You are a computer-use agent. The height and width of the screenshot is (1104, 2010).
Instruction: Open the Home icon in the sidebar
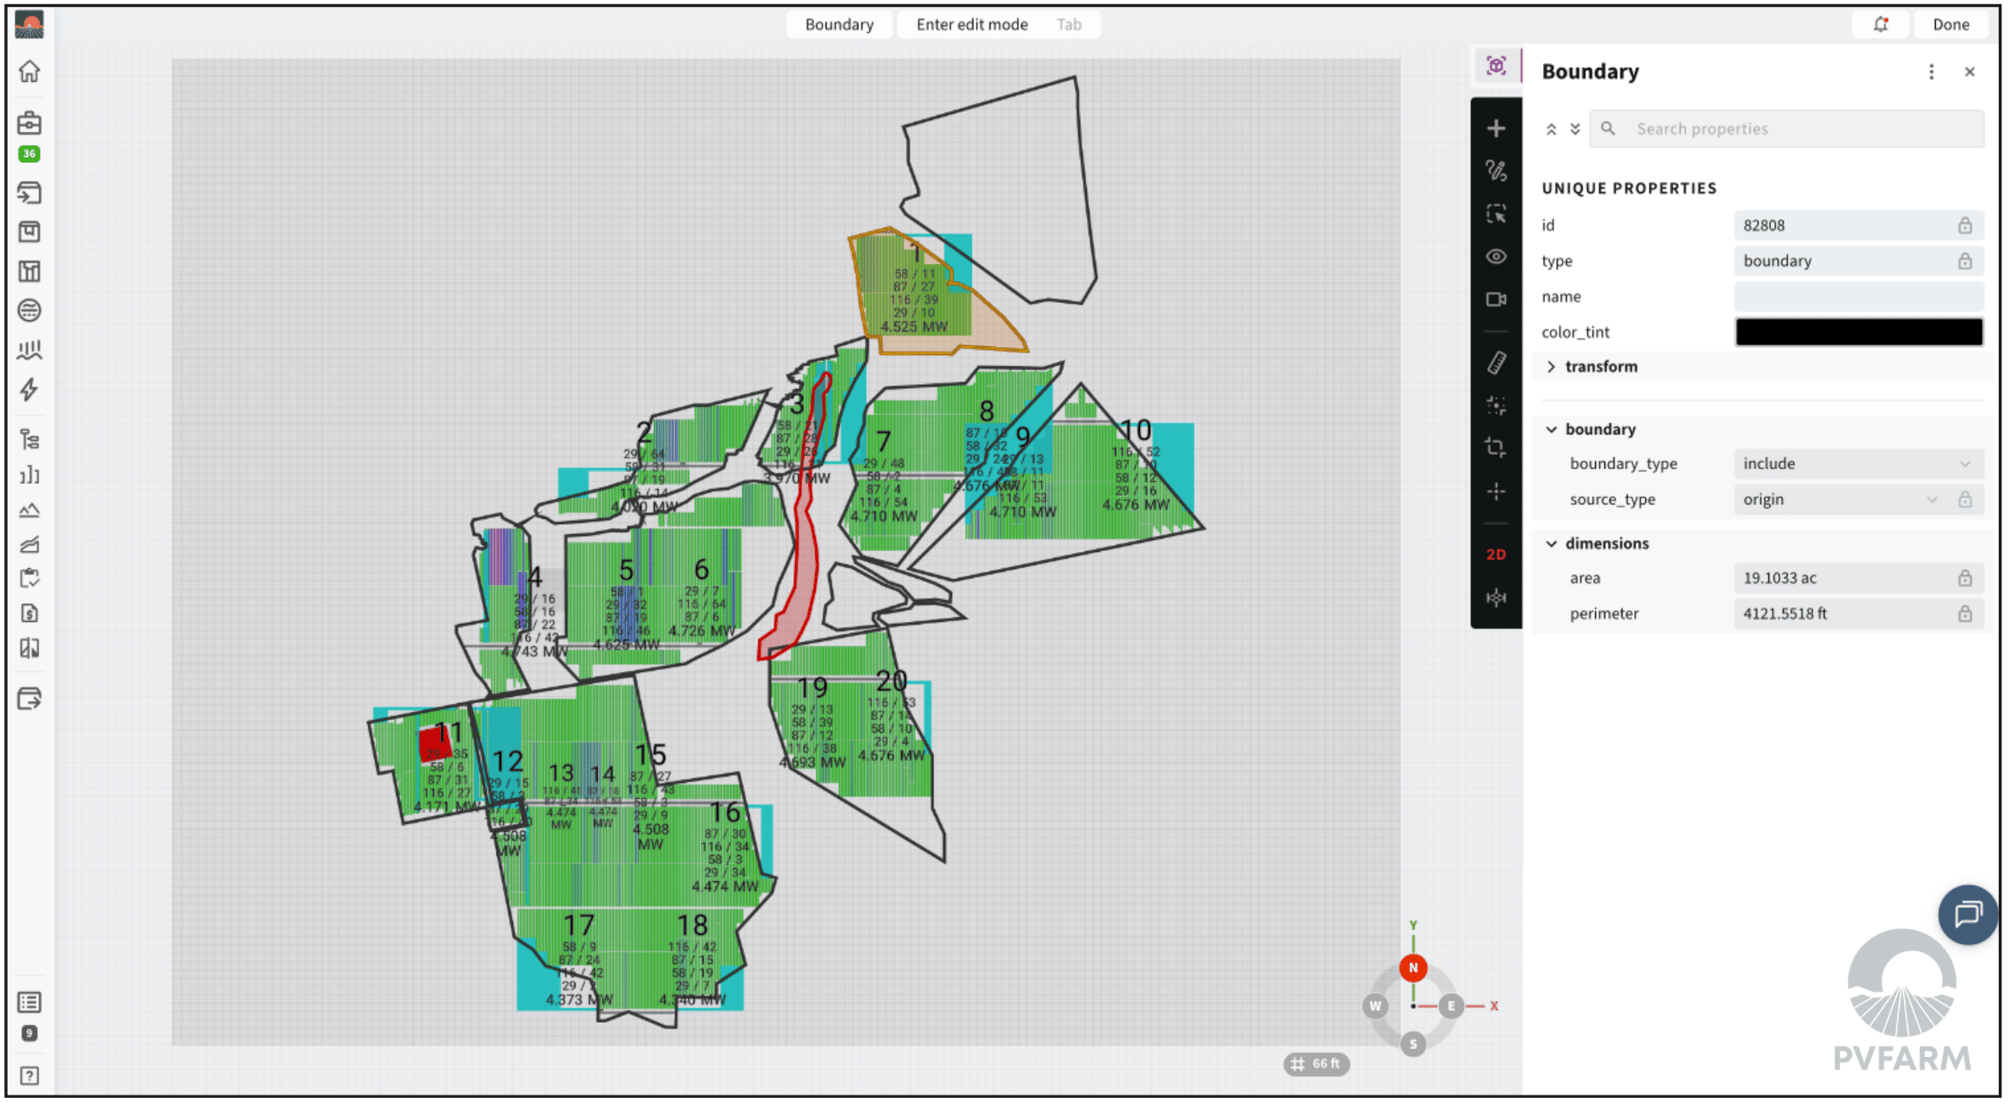point(29,72)
